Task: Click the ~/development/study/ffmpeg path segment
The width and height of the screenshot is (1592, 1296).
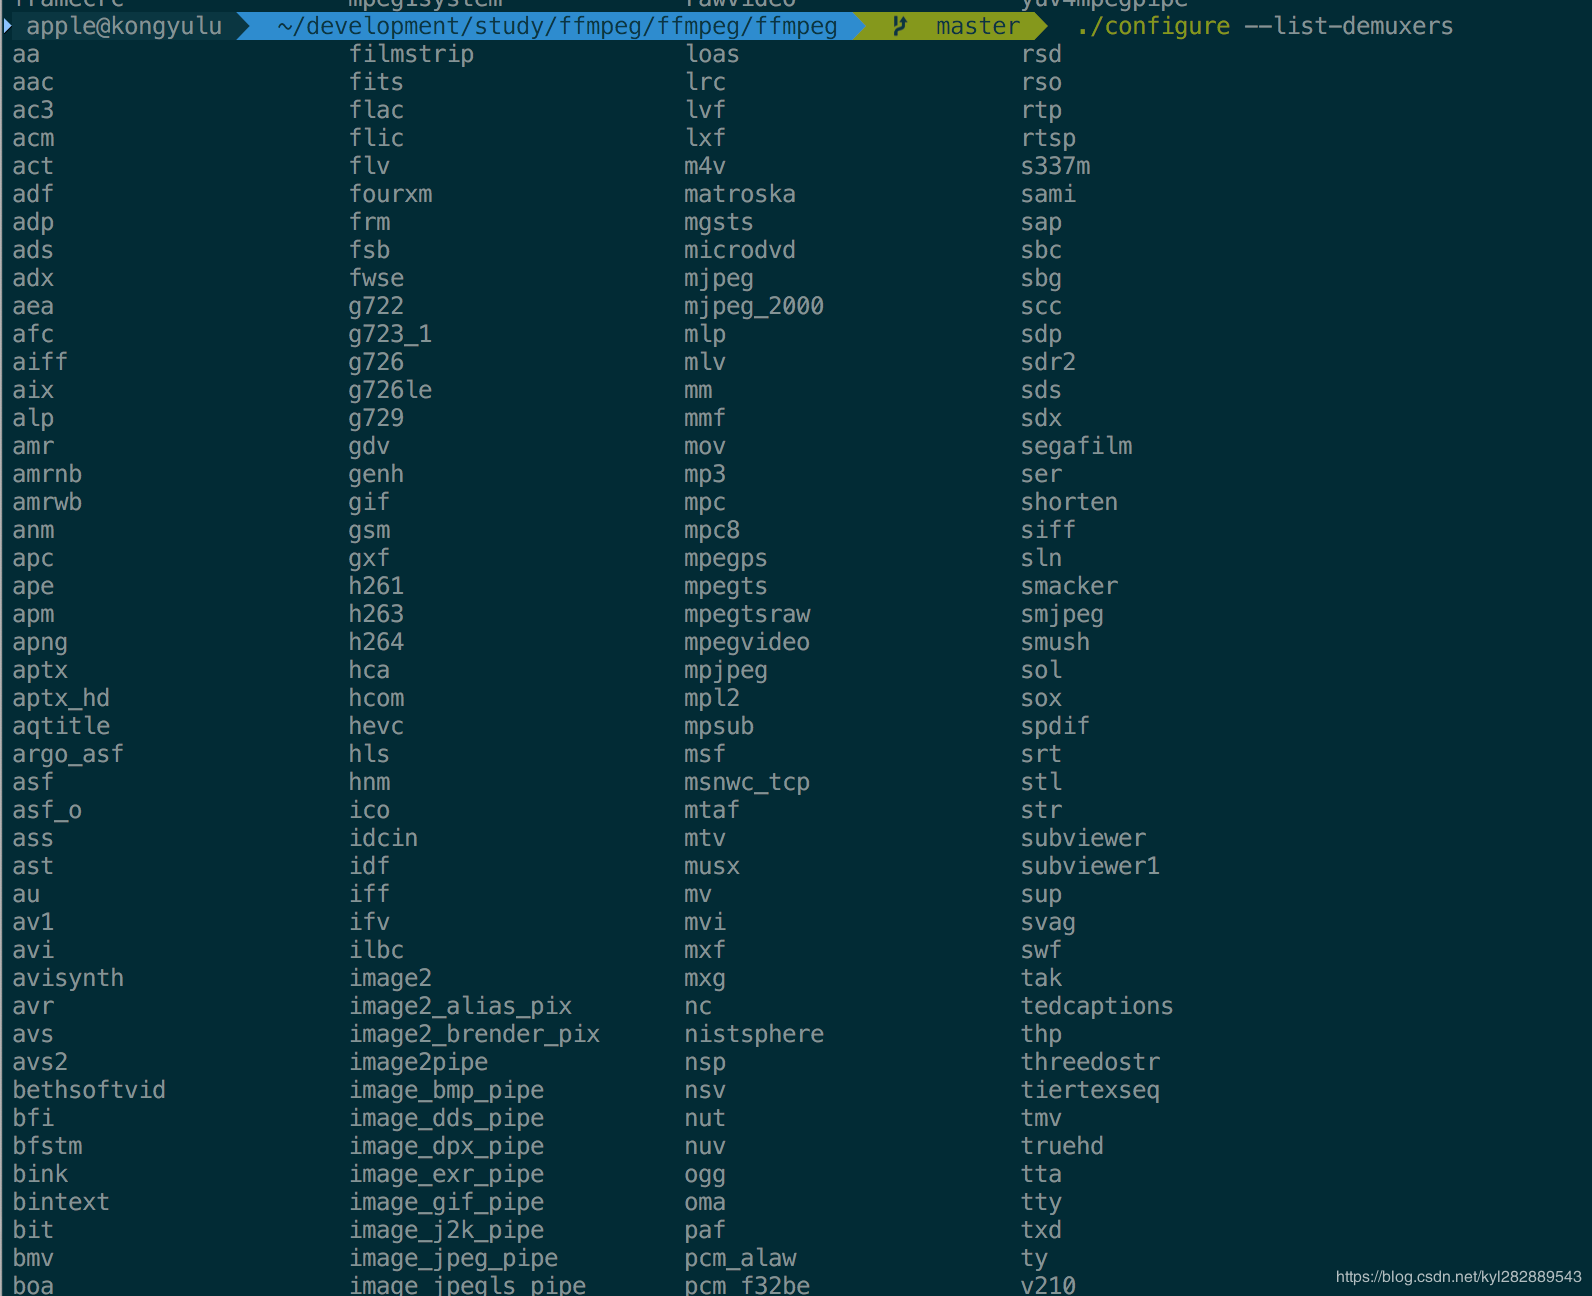Action: tap(558, 26)
